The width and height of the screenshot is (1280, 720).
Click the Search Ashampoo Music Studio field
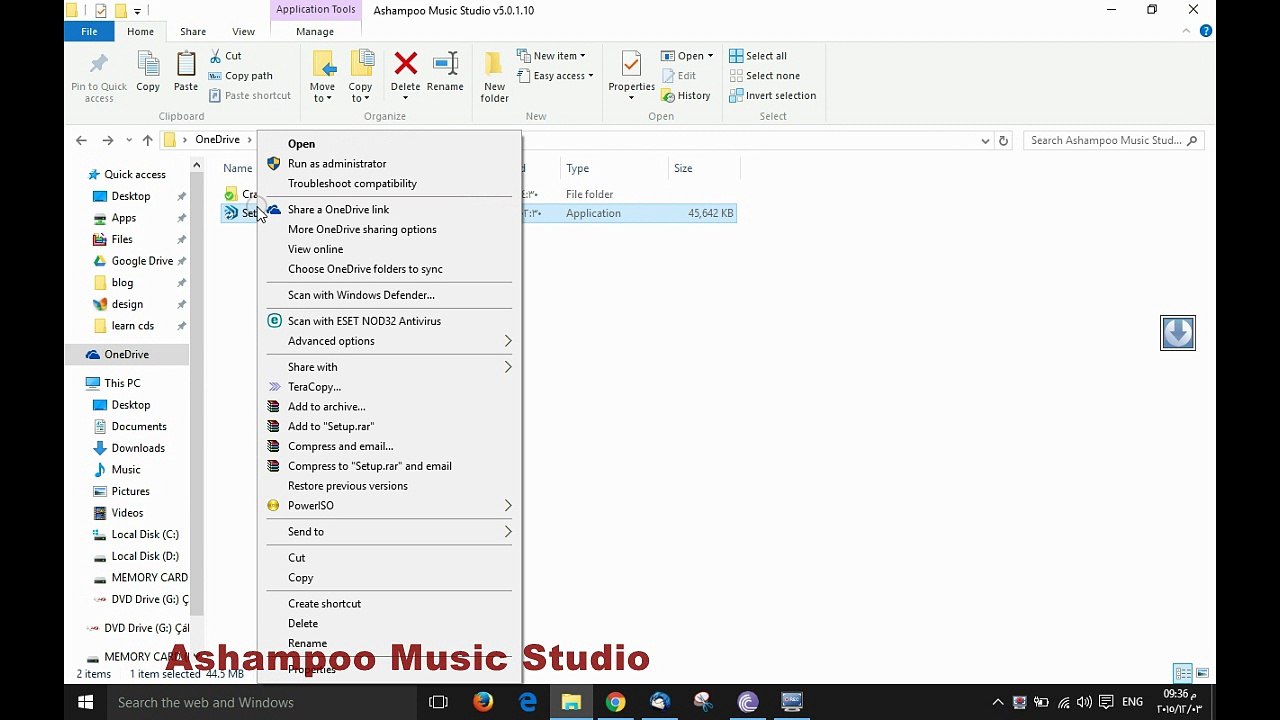pos(1112,140)
